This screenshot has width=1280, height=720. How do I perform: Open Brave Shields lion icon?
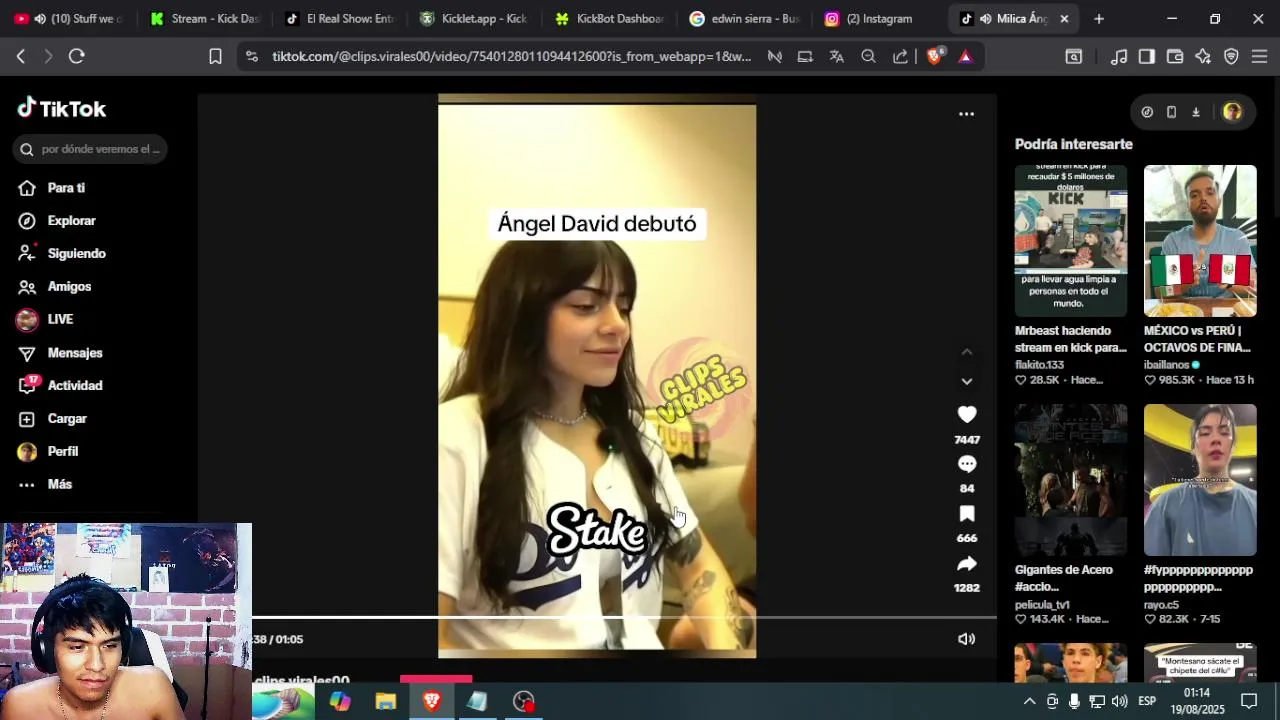(934, 57)
